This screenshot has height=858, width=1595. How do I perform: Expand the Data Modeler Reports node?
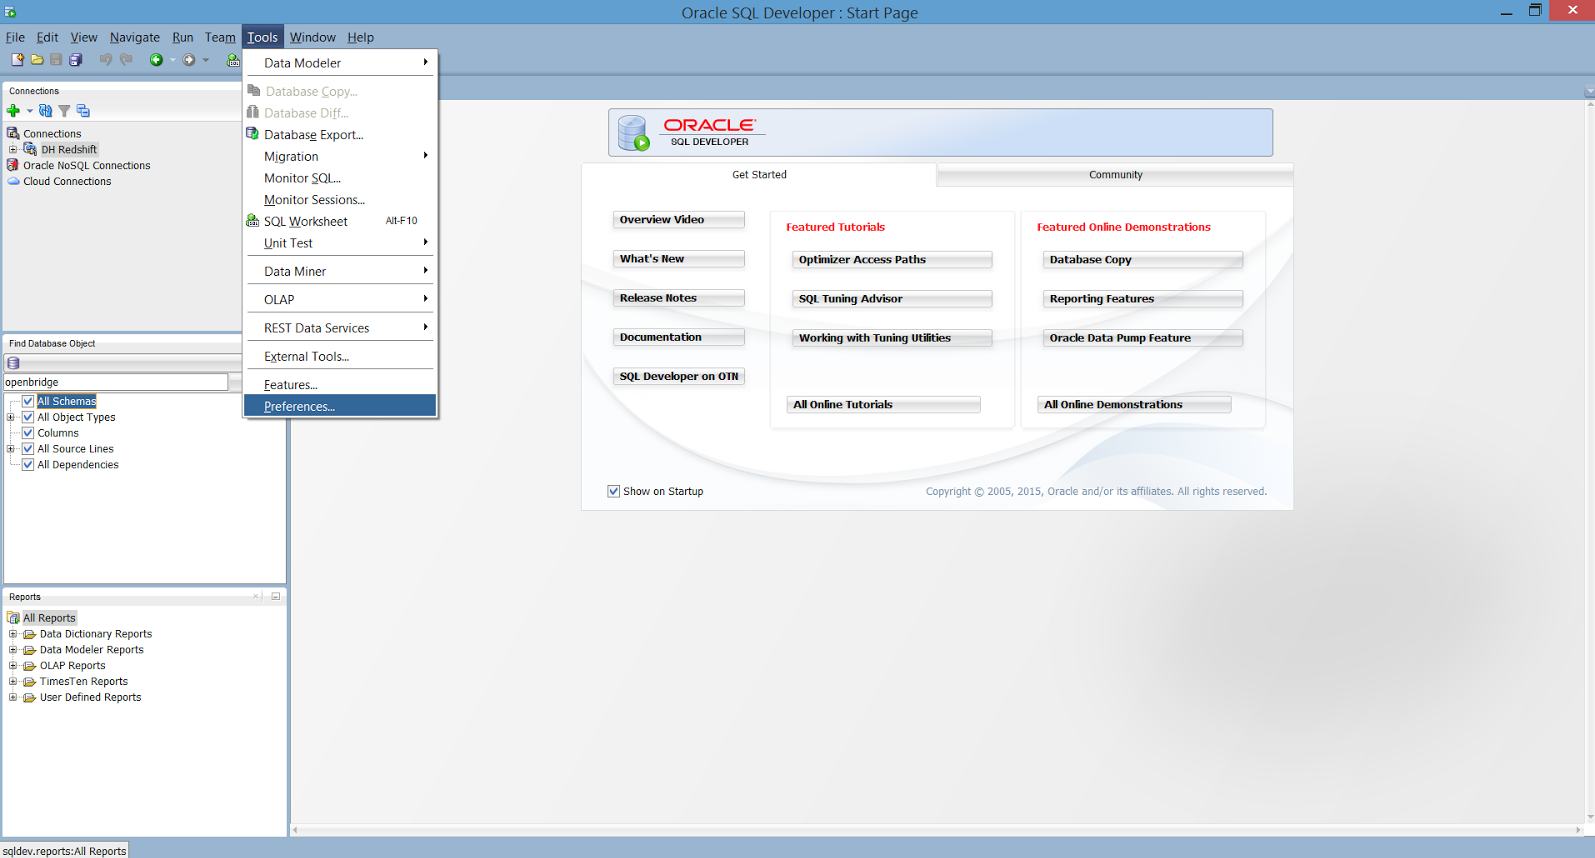(13, 650)
